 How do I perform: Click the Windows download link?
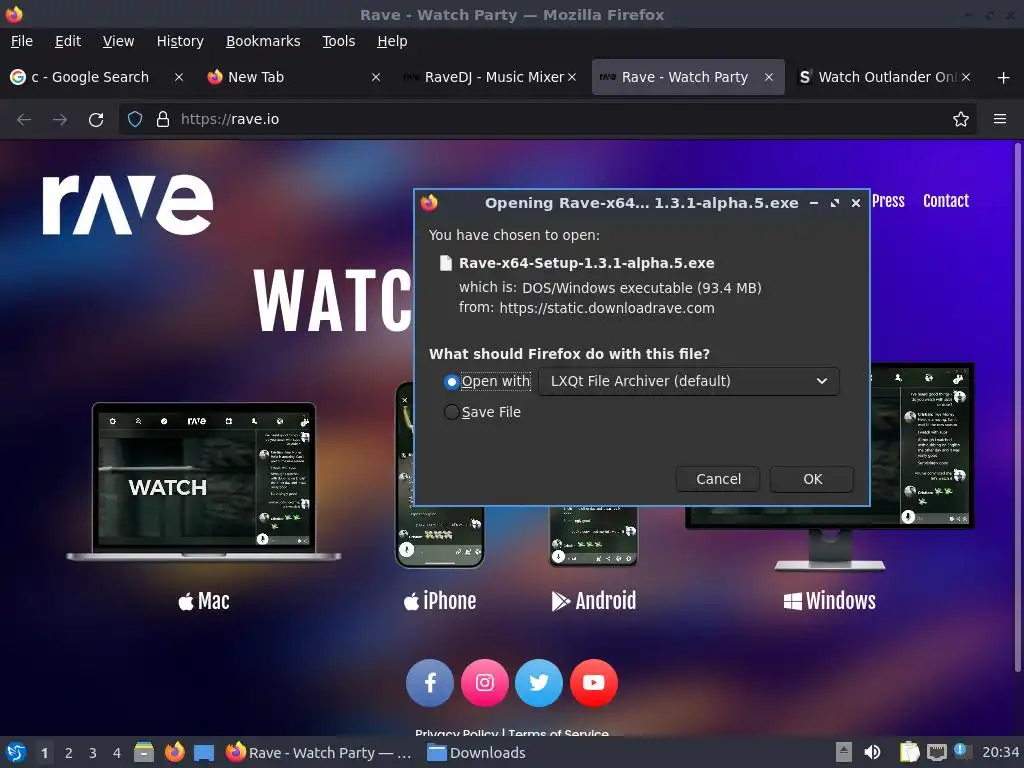tap(829, 601)
